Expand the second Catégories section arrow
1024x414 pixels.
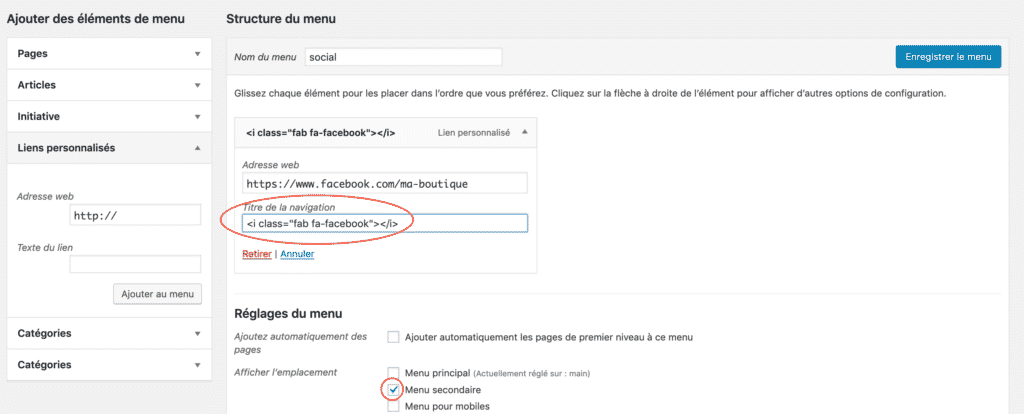(198, 364)
